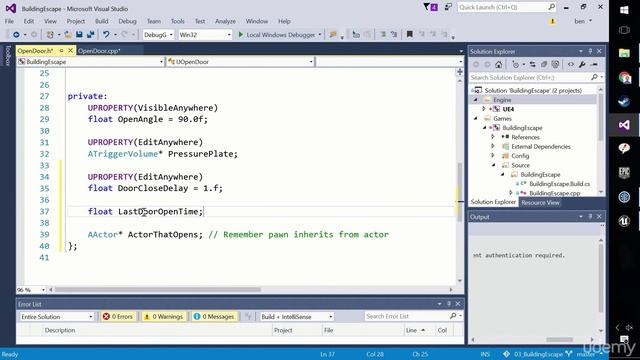The image size is (640, 360).
Task: Collapse the Source folder node
Action: (493, 165)
